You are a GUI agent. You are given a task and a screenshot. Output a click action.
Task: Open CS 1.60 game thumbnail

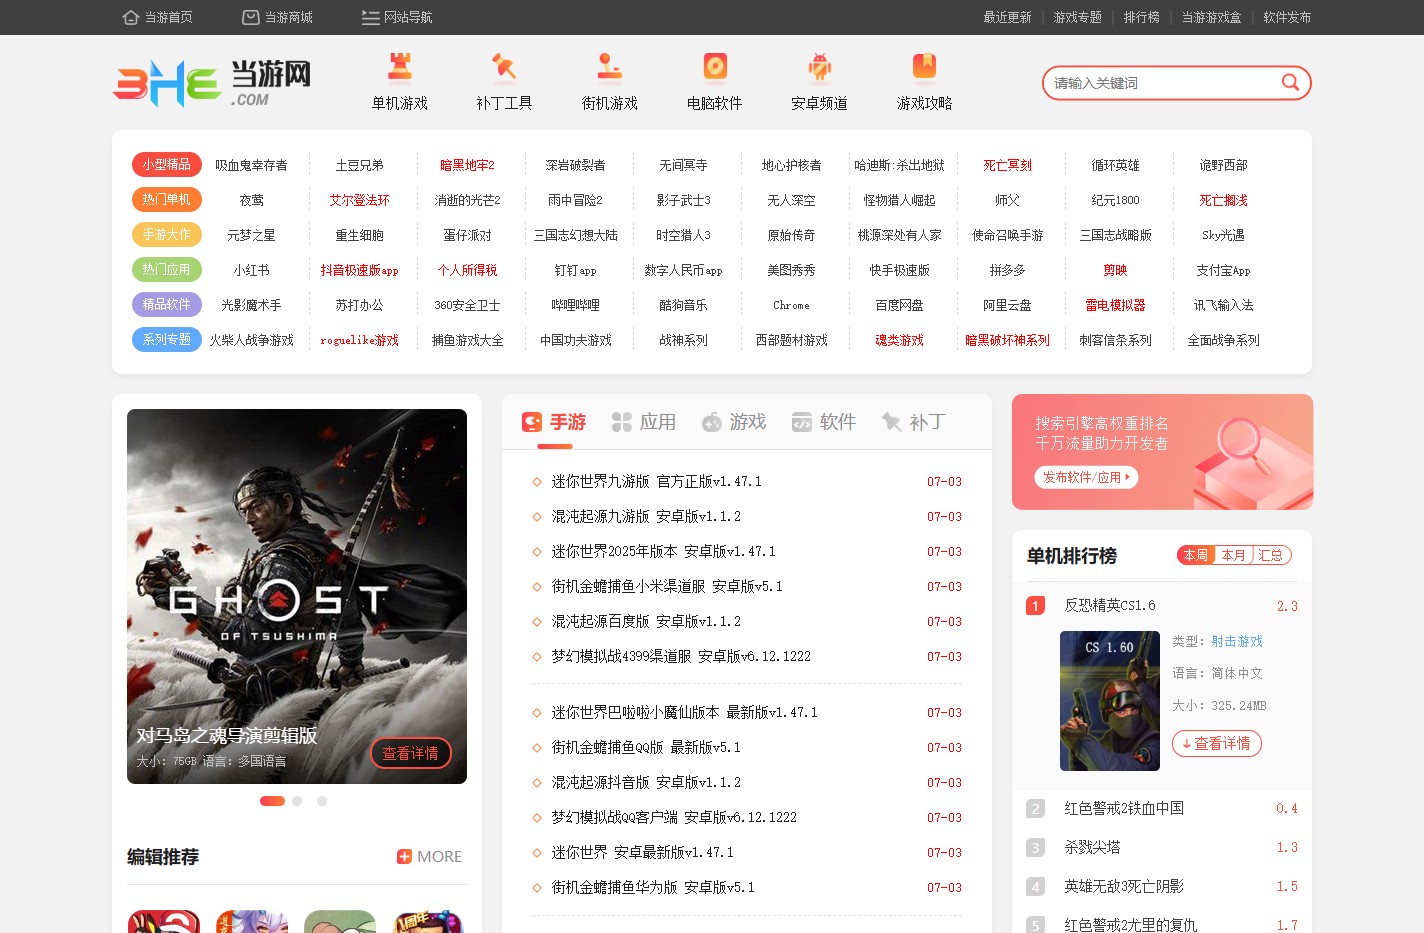pyautogui.click(x=1110, y=701)
